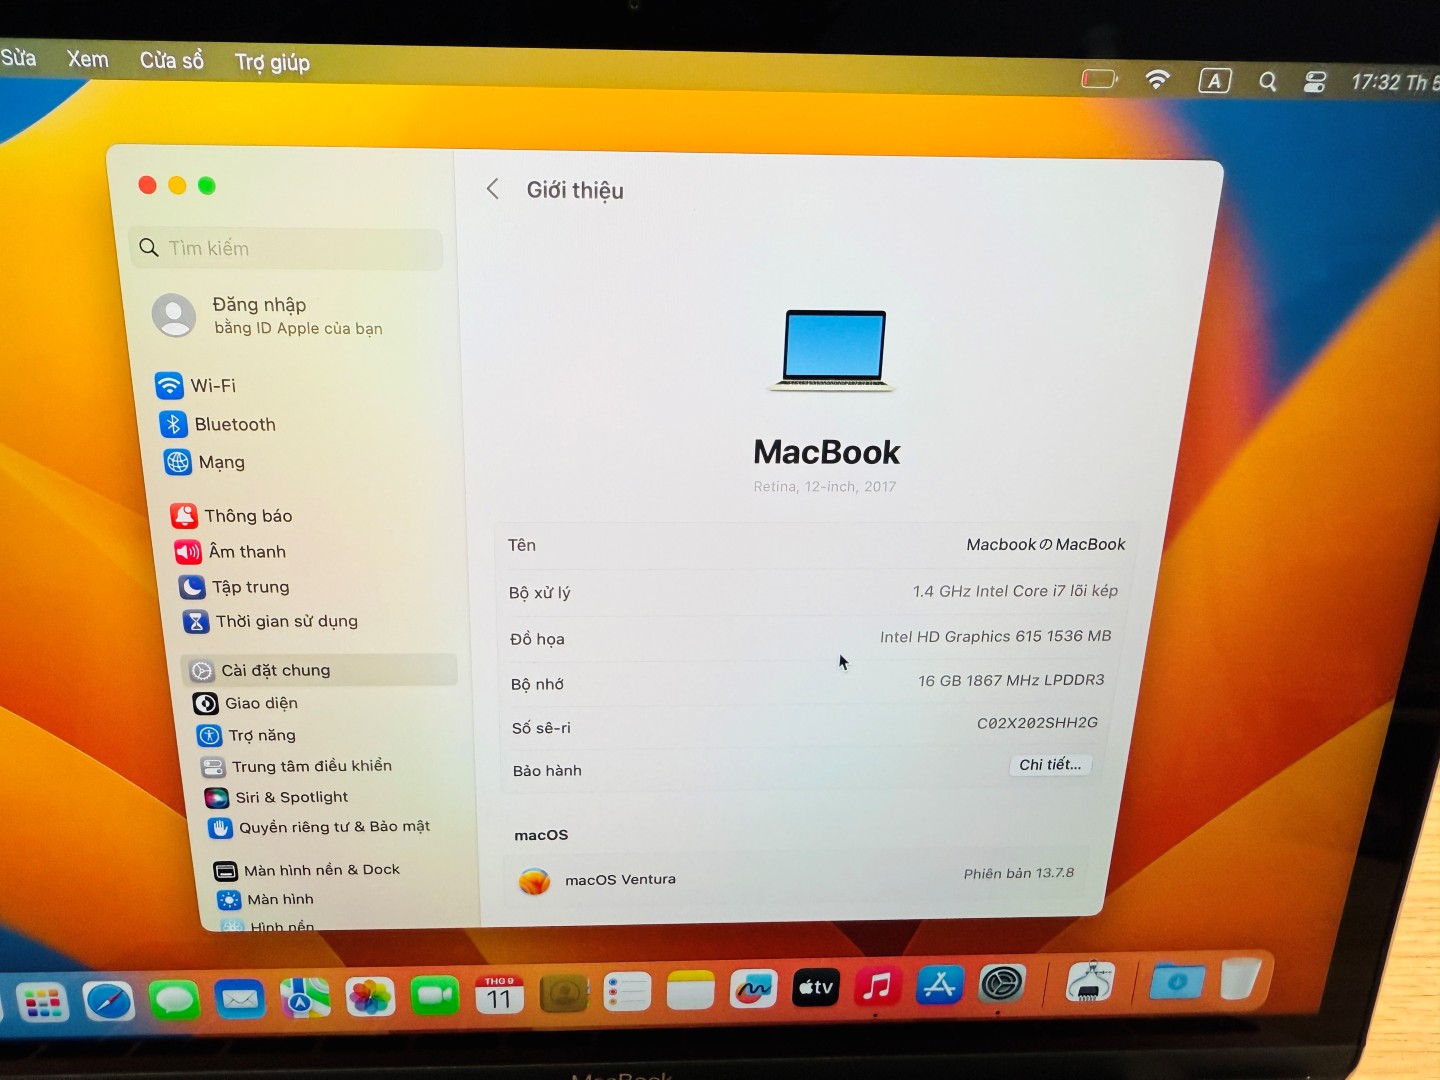Open Reminders from the Dock
Screen dimensions: 1440x1080
(x=627, y=992)
